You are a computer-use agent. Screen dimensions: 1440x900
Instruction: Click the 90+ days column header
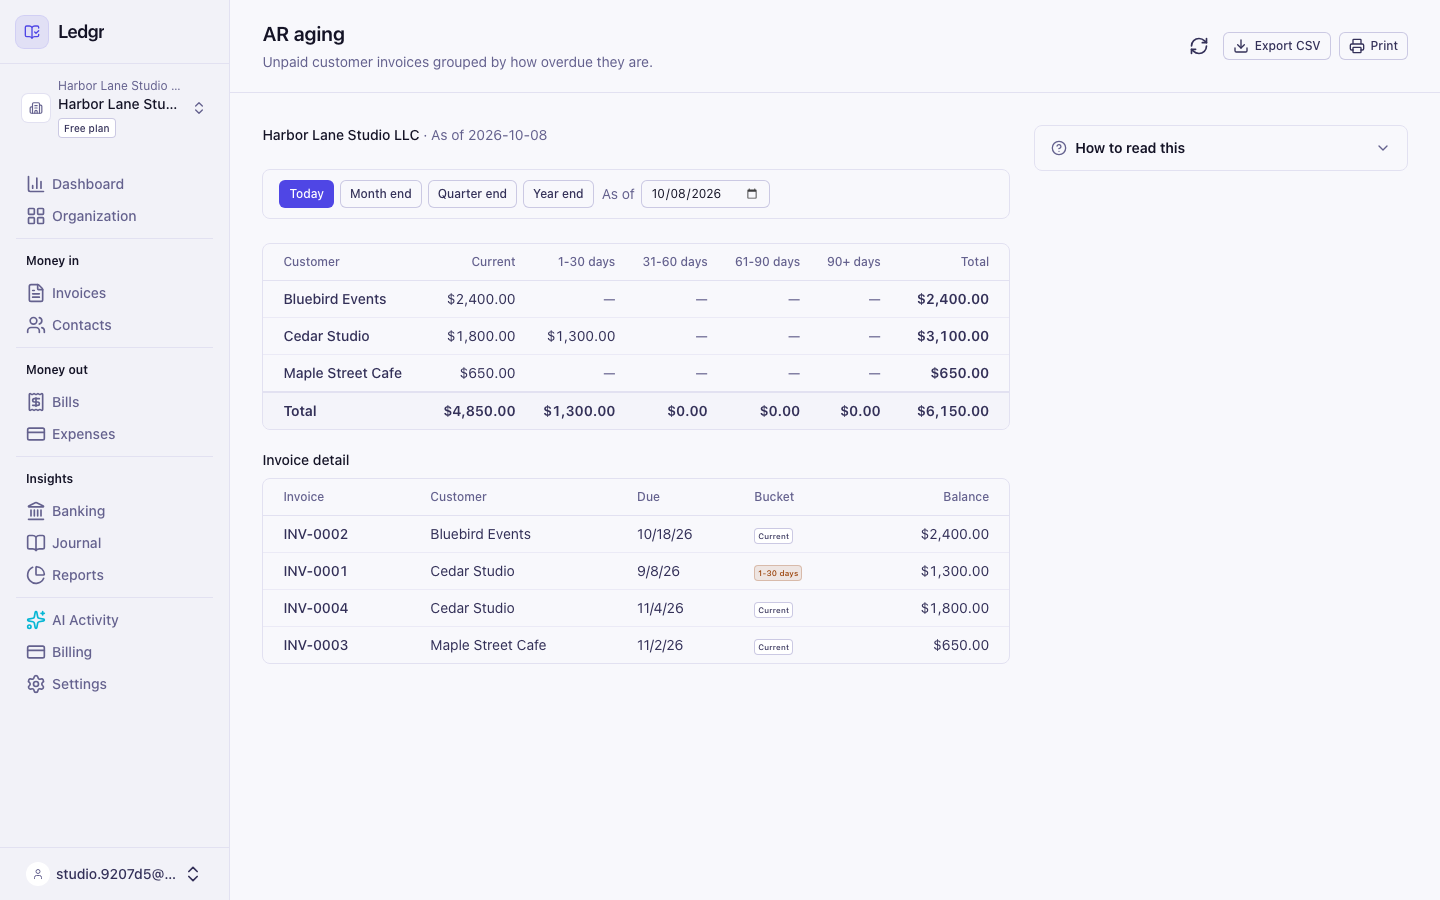(x=854, y=262)
